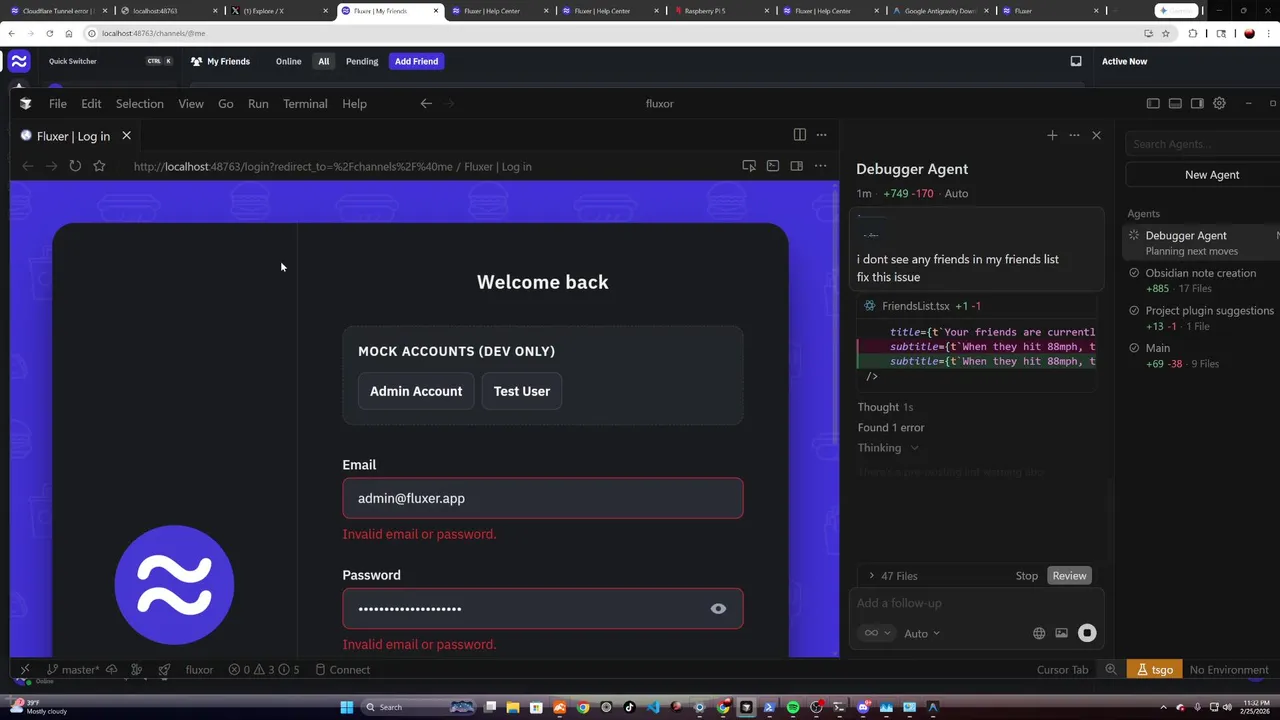Open the Selection menu

click(140, 104)
